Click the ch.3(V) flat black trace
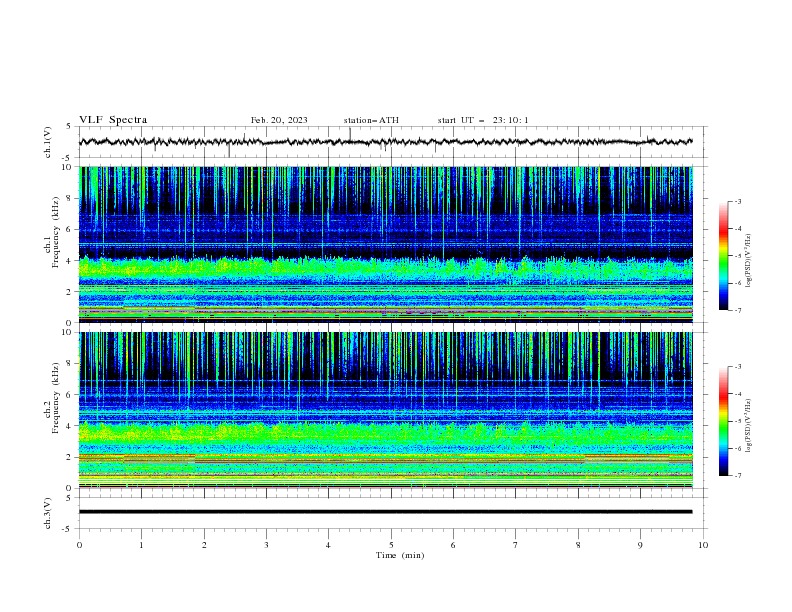 click(386, 512)
